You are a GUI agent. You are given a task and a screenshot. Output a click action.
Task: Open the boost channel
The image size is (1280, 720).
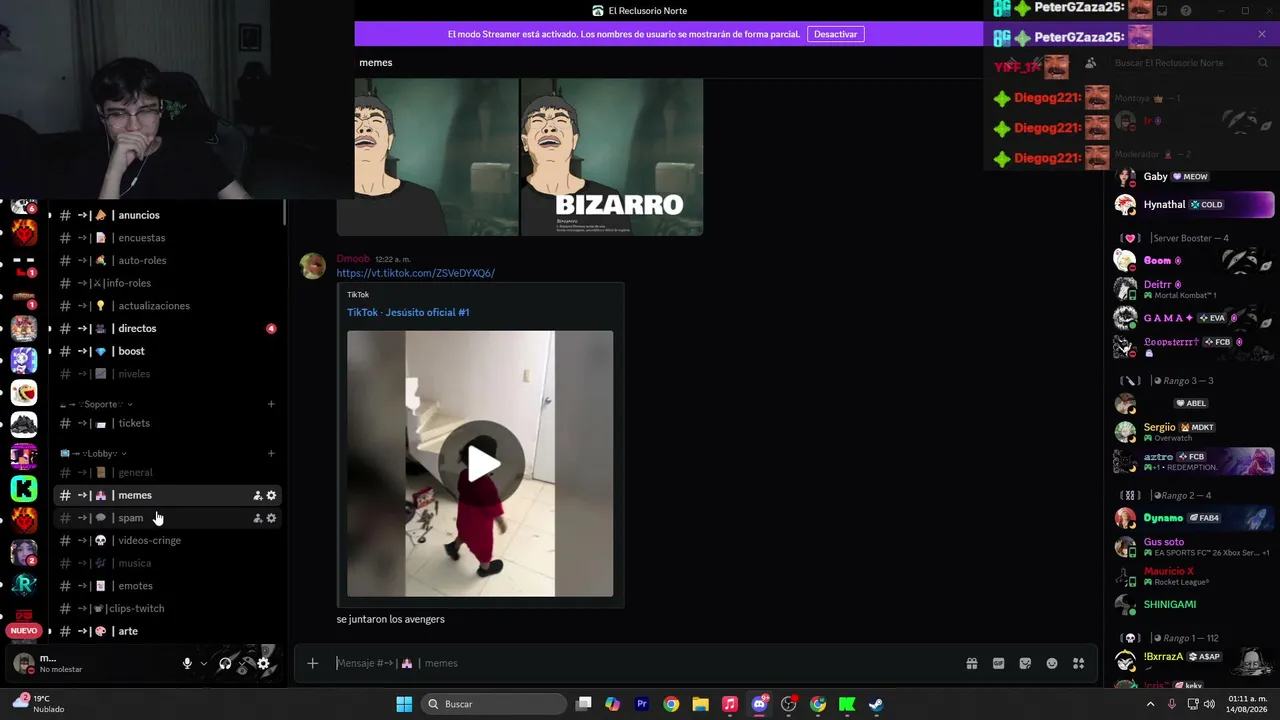coord(167,351)
